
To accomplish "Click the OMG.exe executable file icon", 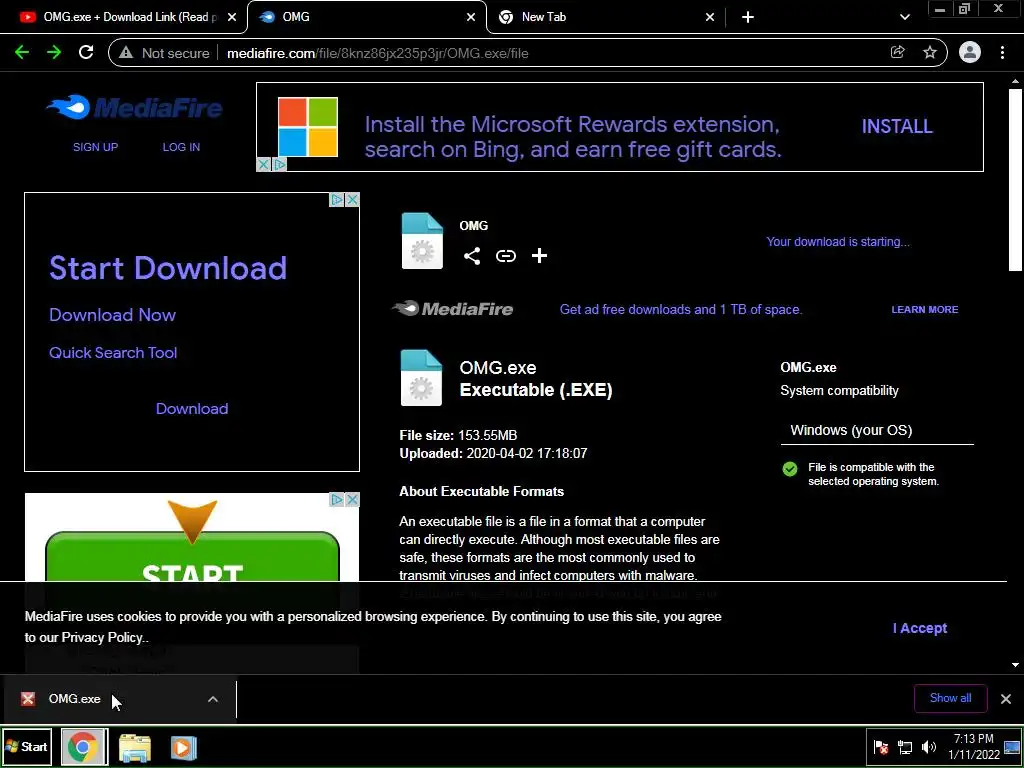I will tap(421, 378).
